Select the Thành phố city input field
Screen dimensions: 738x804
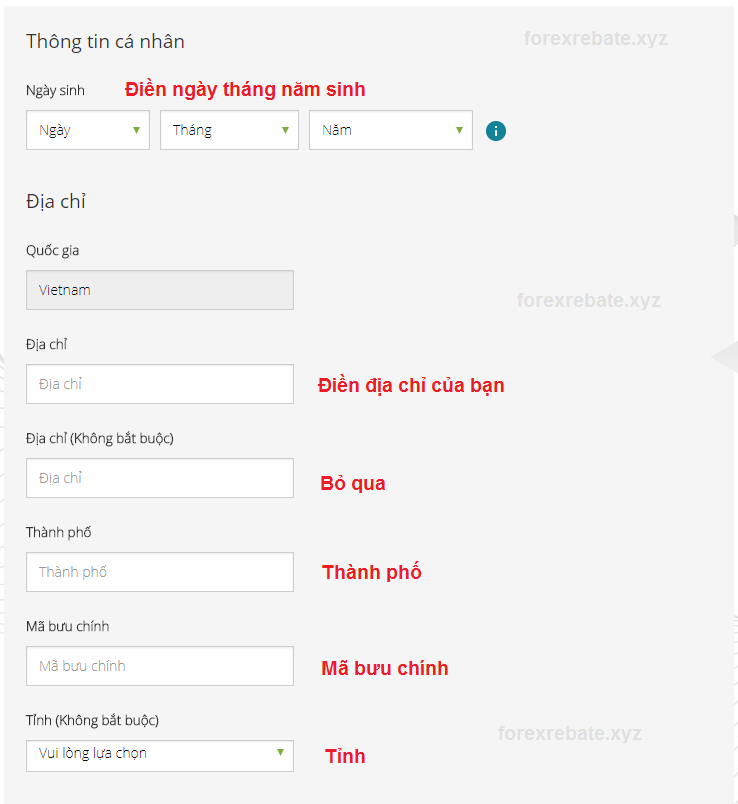tap(160, 572)
